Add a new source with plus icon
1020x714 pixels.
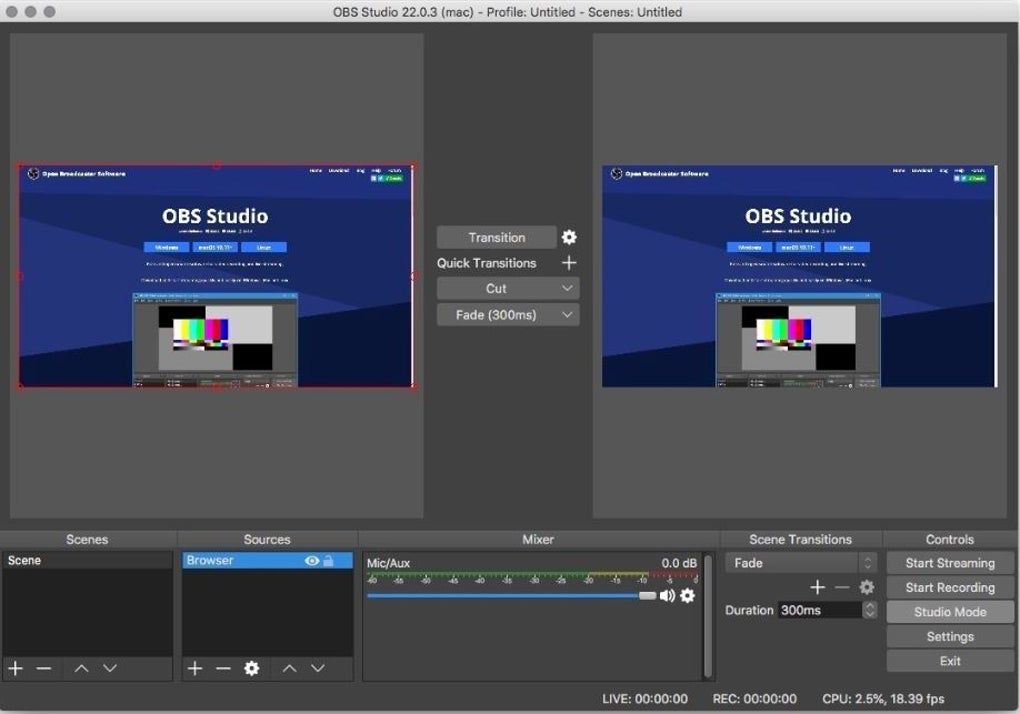point(195,668)
